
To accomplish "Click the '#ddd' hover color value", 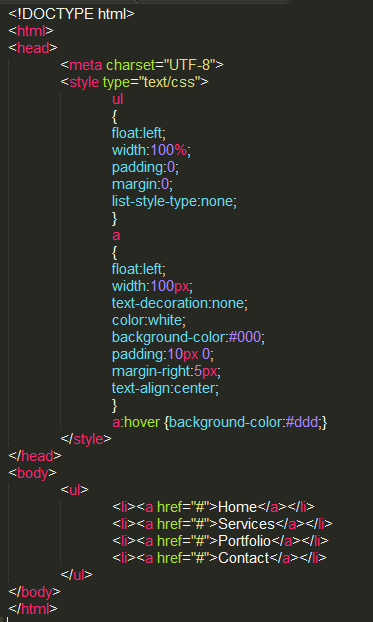I will tap(302, 422).
